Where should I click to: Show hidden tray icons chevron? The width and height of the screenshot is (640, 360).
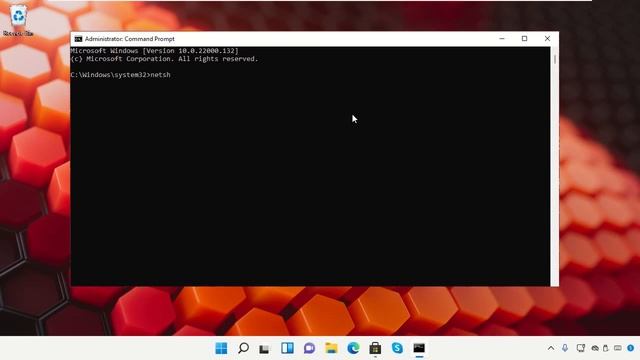click(551, 348)
